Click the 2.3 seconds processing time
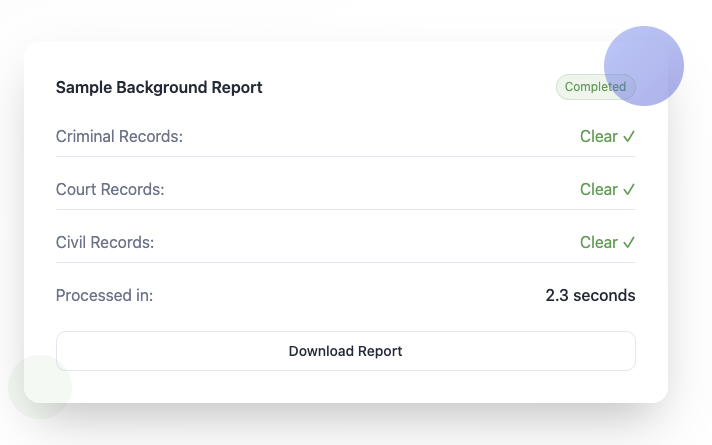712x445 pixels. click(590, 296)
